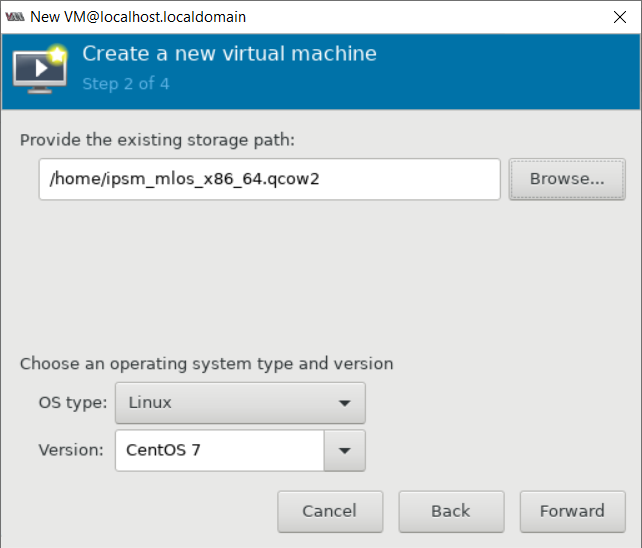Click the CentOS 7 version text field

220,450
